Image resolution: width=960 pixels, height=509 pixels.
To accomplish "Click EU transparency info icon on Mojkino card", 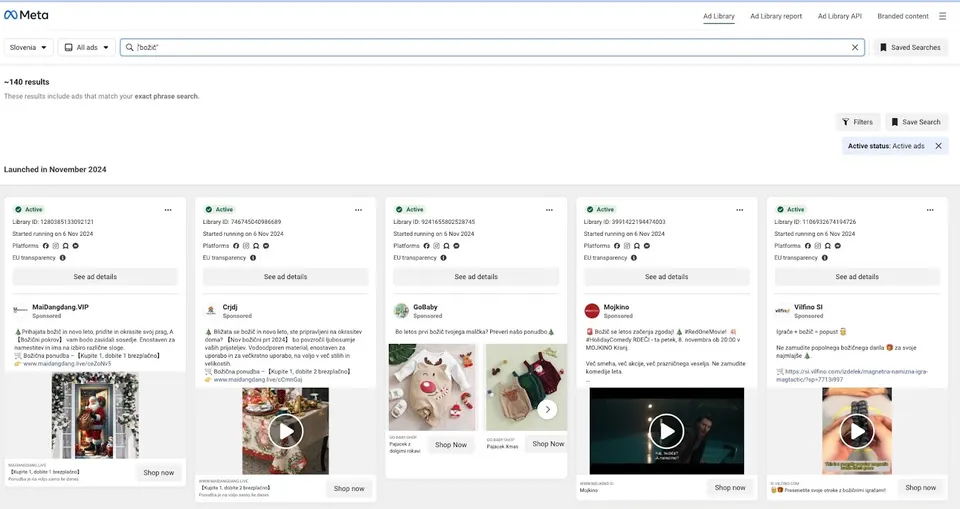I will point(634,258).
